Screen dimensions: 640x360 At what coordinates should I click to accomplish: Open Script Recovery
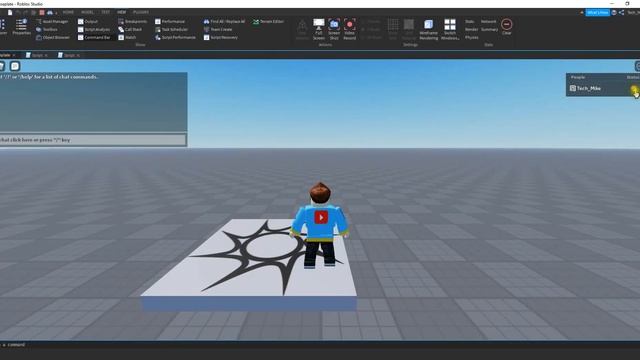pos(220,37)
